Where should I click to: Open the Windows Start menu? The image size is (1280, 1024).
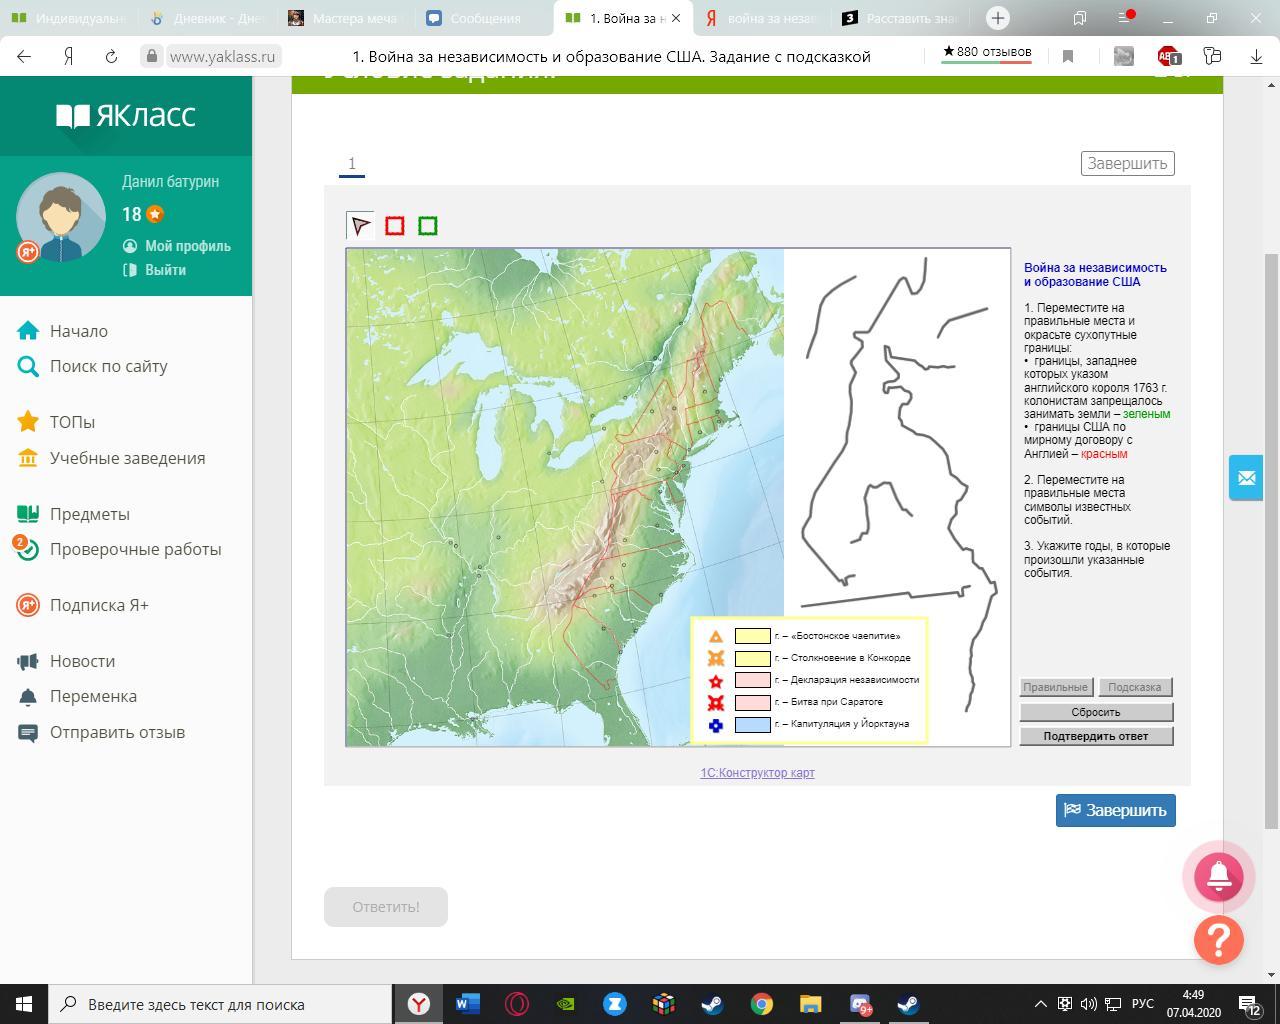pos(24,1004)
